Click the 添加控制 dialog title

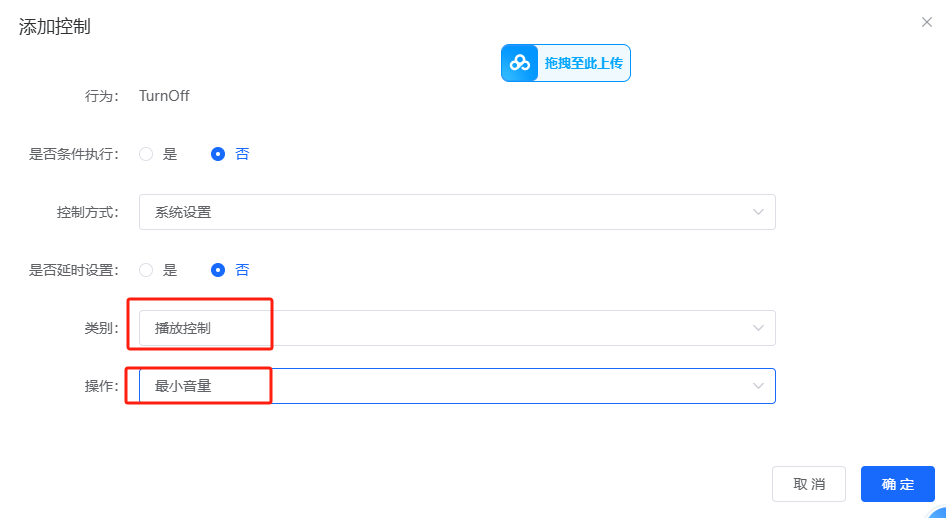(55, 27)
